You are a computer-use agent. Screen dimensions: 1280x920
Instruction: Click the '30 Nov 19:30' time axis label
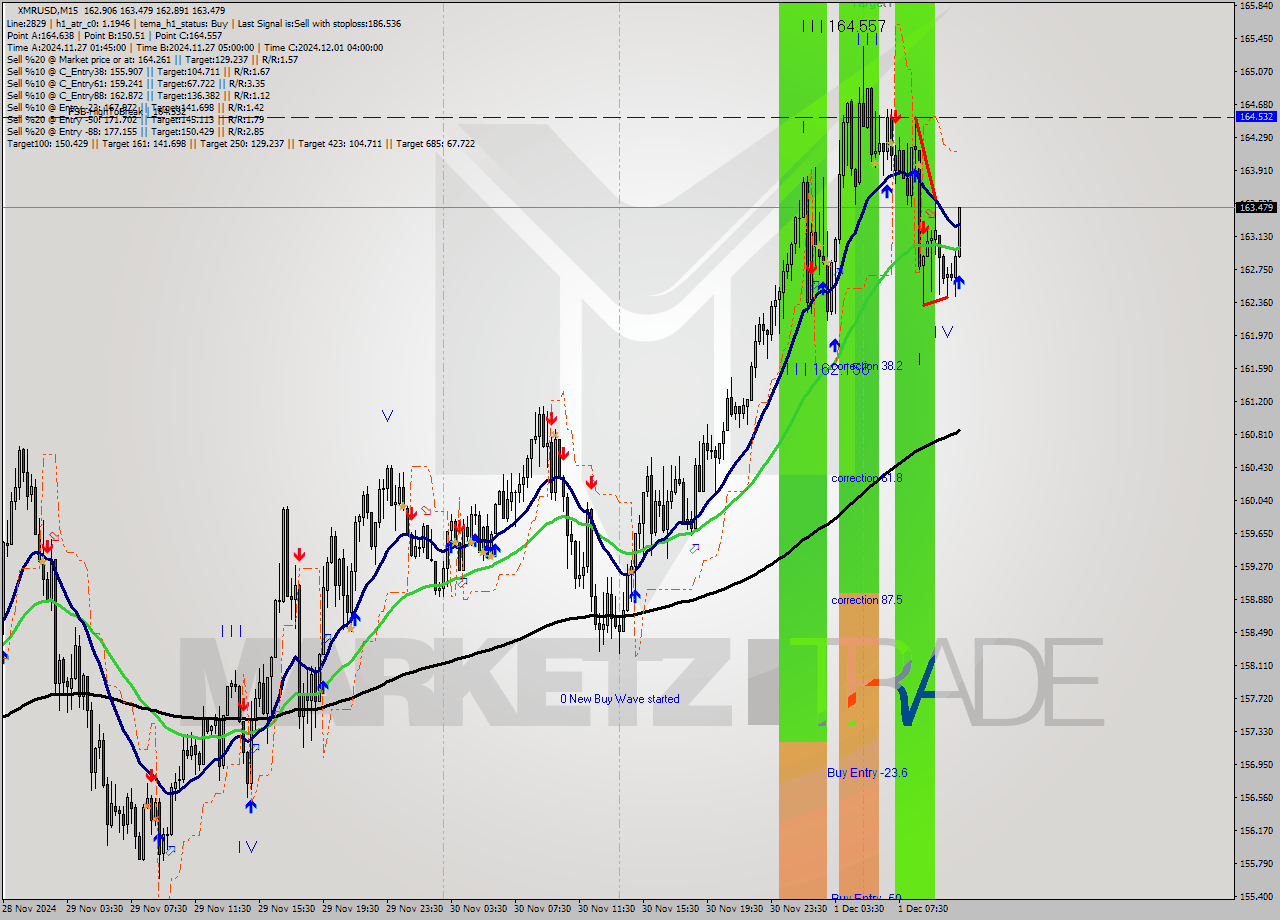coord(735,909)
